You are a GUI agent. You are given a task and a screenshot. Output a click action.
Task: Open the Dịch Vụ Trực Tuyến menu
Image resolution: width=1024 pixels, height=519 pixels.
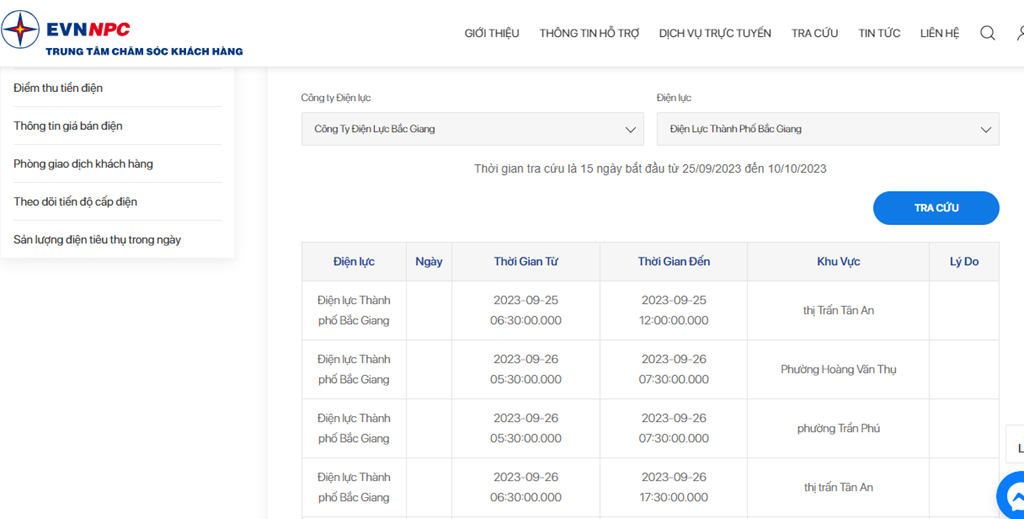pos(714,33)
